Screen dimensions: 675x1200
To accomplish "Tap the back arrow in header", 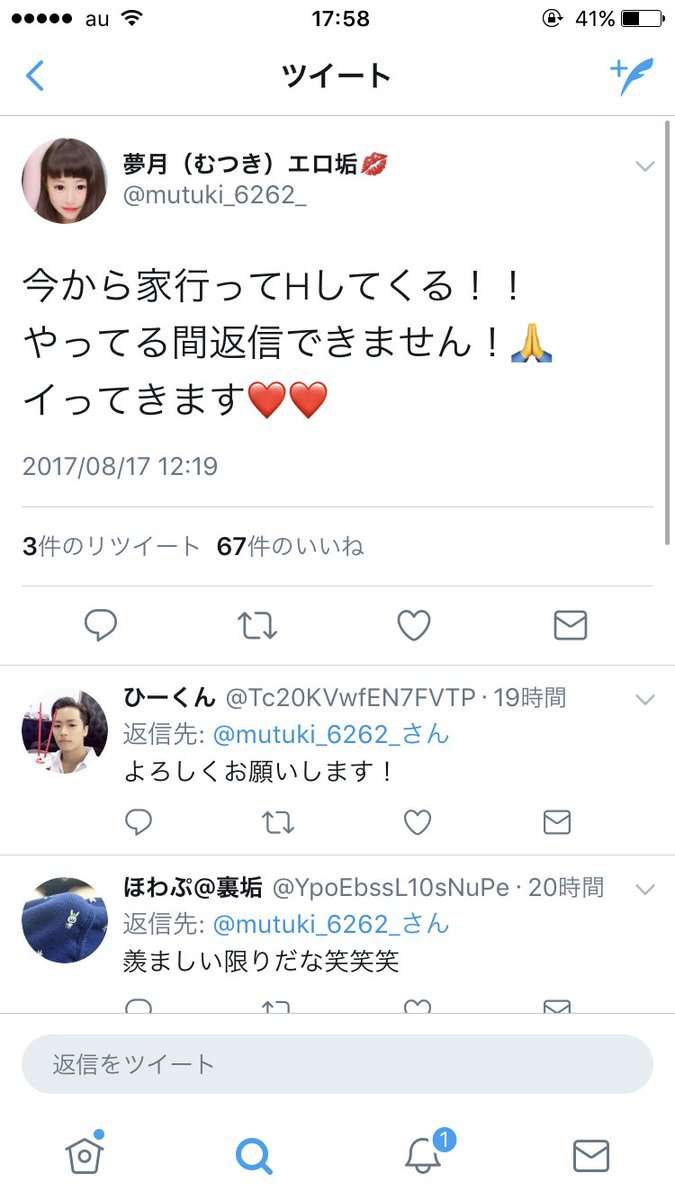I will [x=35, y=76].
